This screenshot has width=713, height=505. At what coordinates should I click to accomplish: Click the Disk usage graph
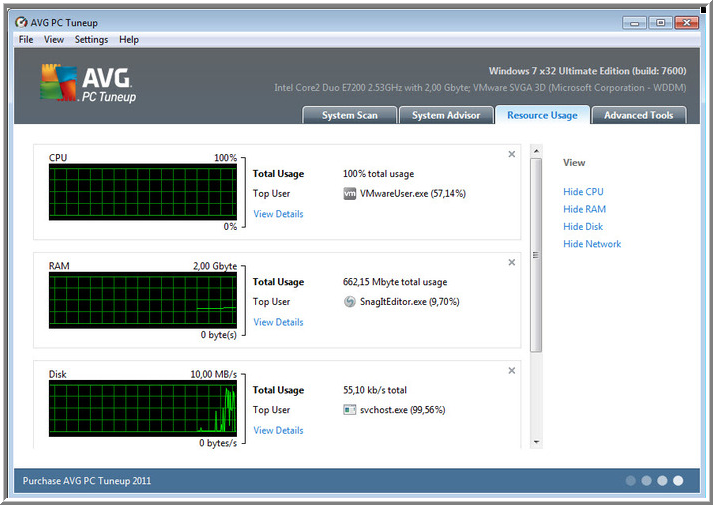pyautogui.click(x=143, y=408)
